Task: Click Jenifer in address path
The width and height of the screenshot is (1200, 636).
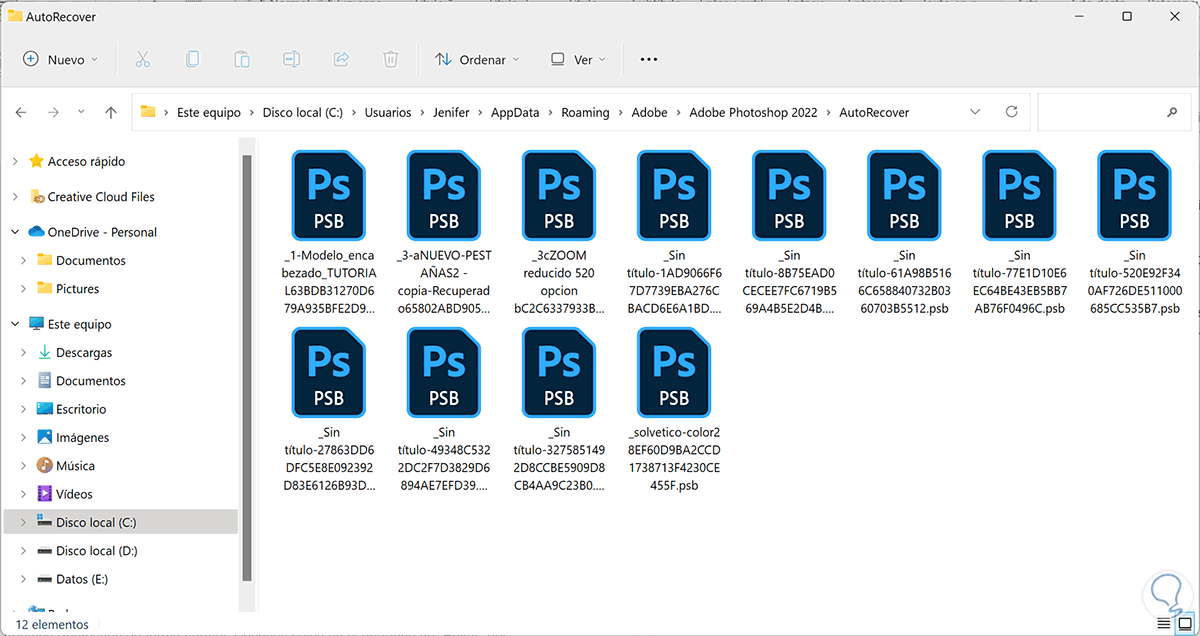Action: [x=451, y=113]
